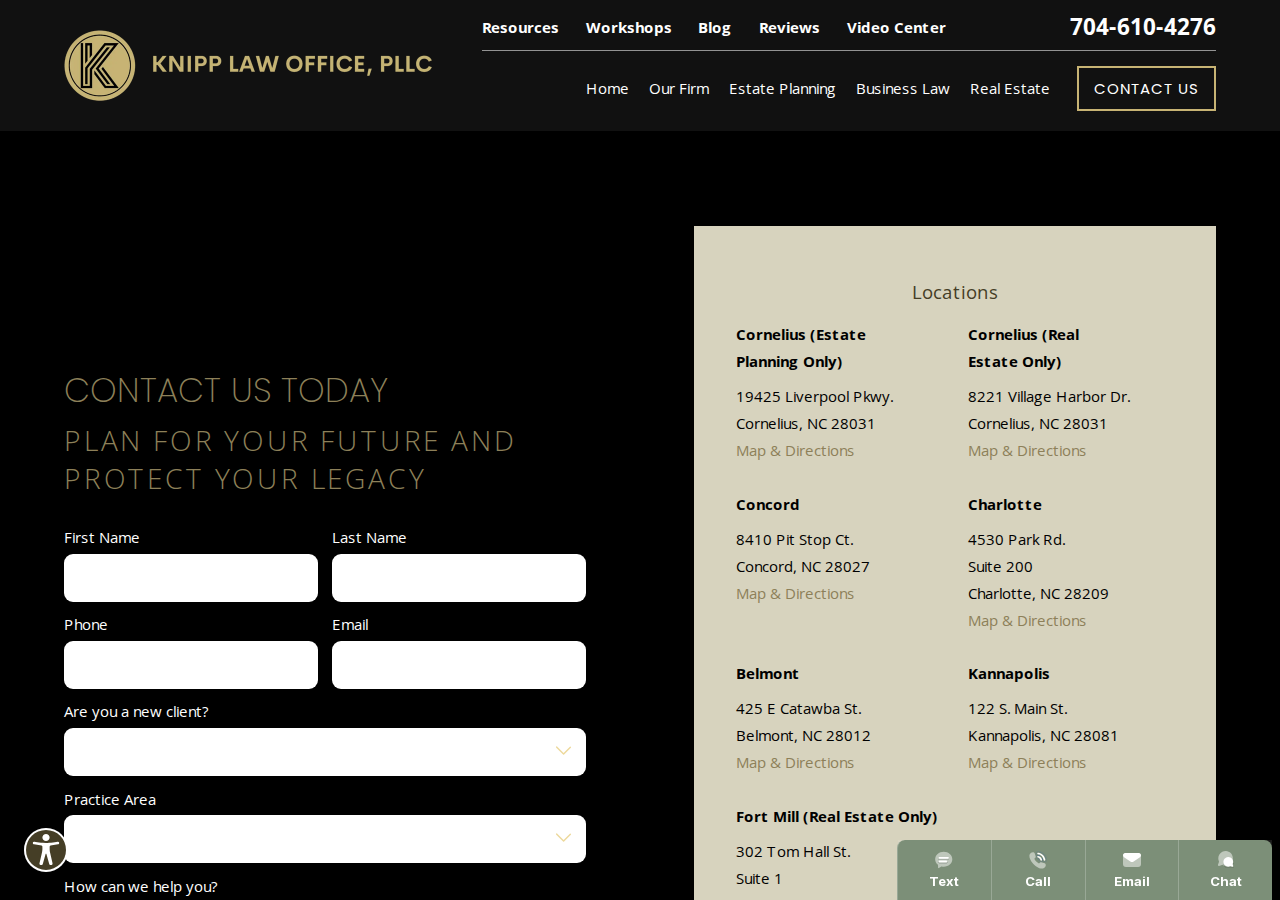
Task: Click the Knipp Law Office K logo
Action: tap(100, 66)
